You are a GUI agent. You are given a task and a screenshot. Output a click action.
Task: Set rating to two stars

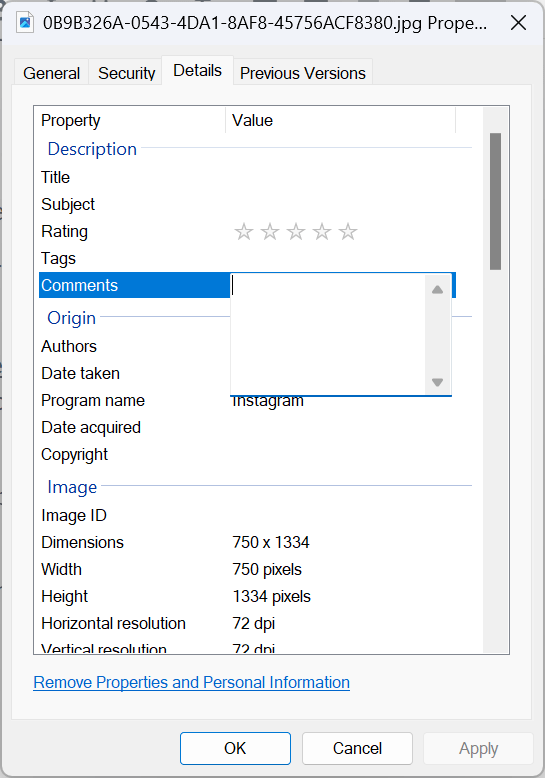270,232
